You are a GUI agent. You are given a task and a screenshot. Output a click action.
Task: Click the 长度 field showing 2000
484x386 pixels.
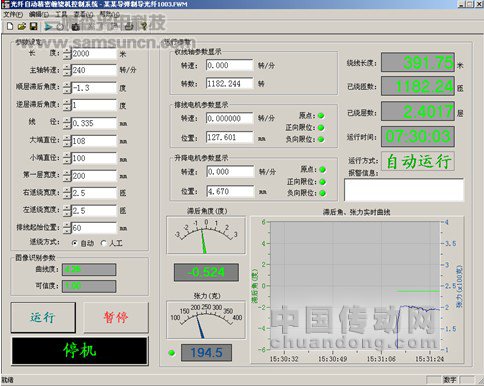coord(94,54)
